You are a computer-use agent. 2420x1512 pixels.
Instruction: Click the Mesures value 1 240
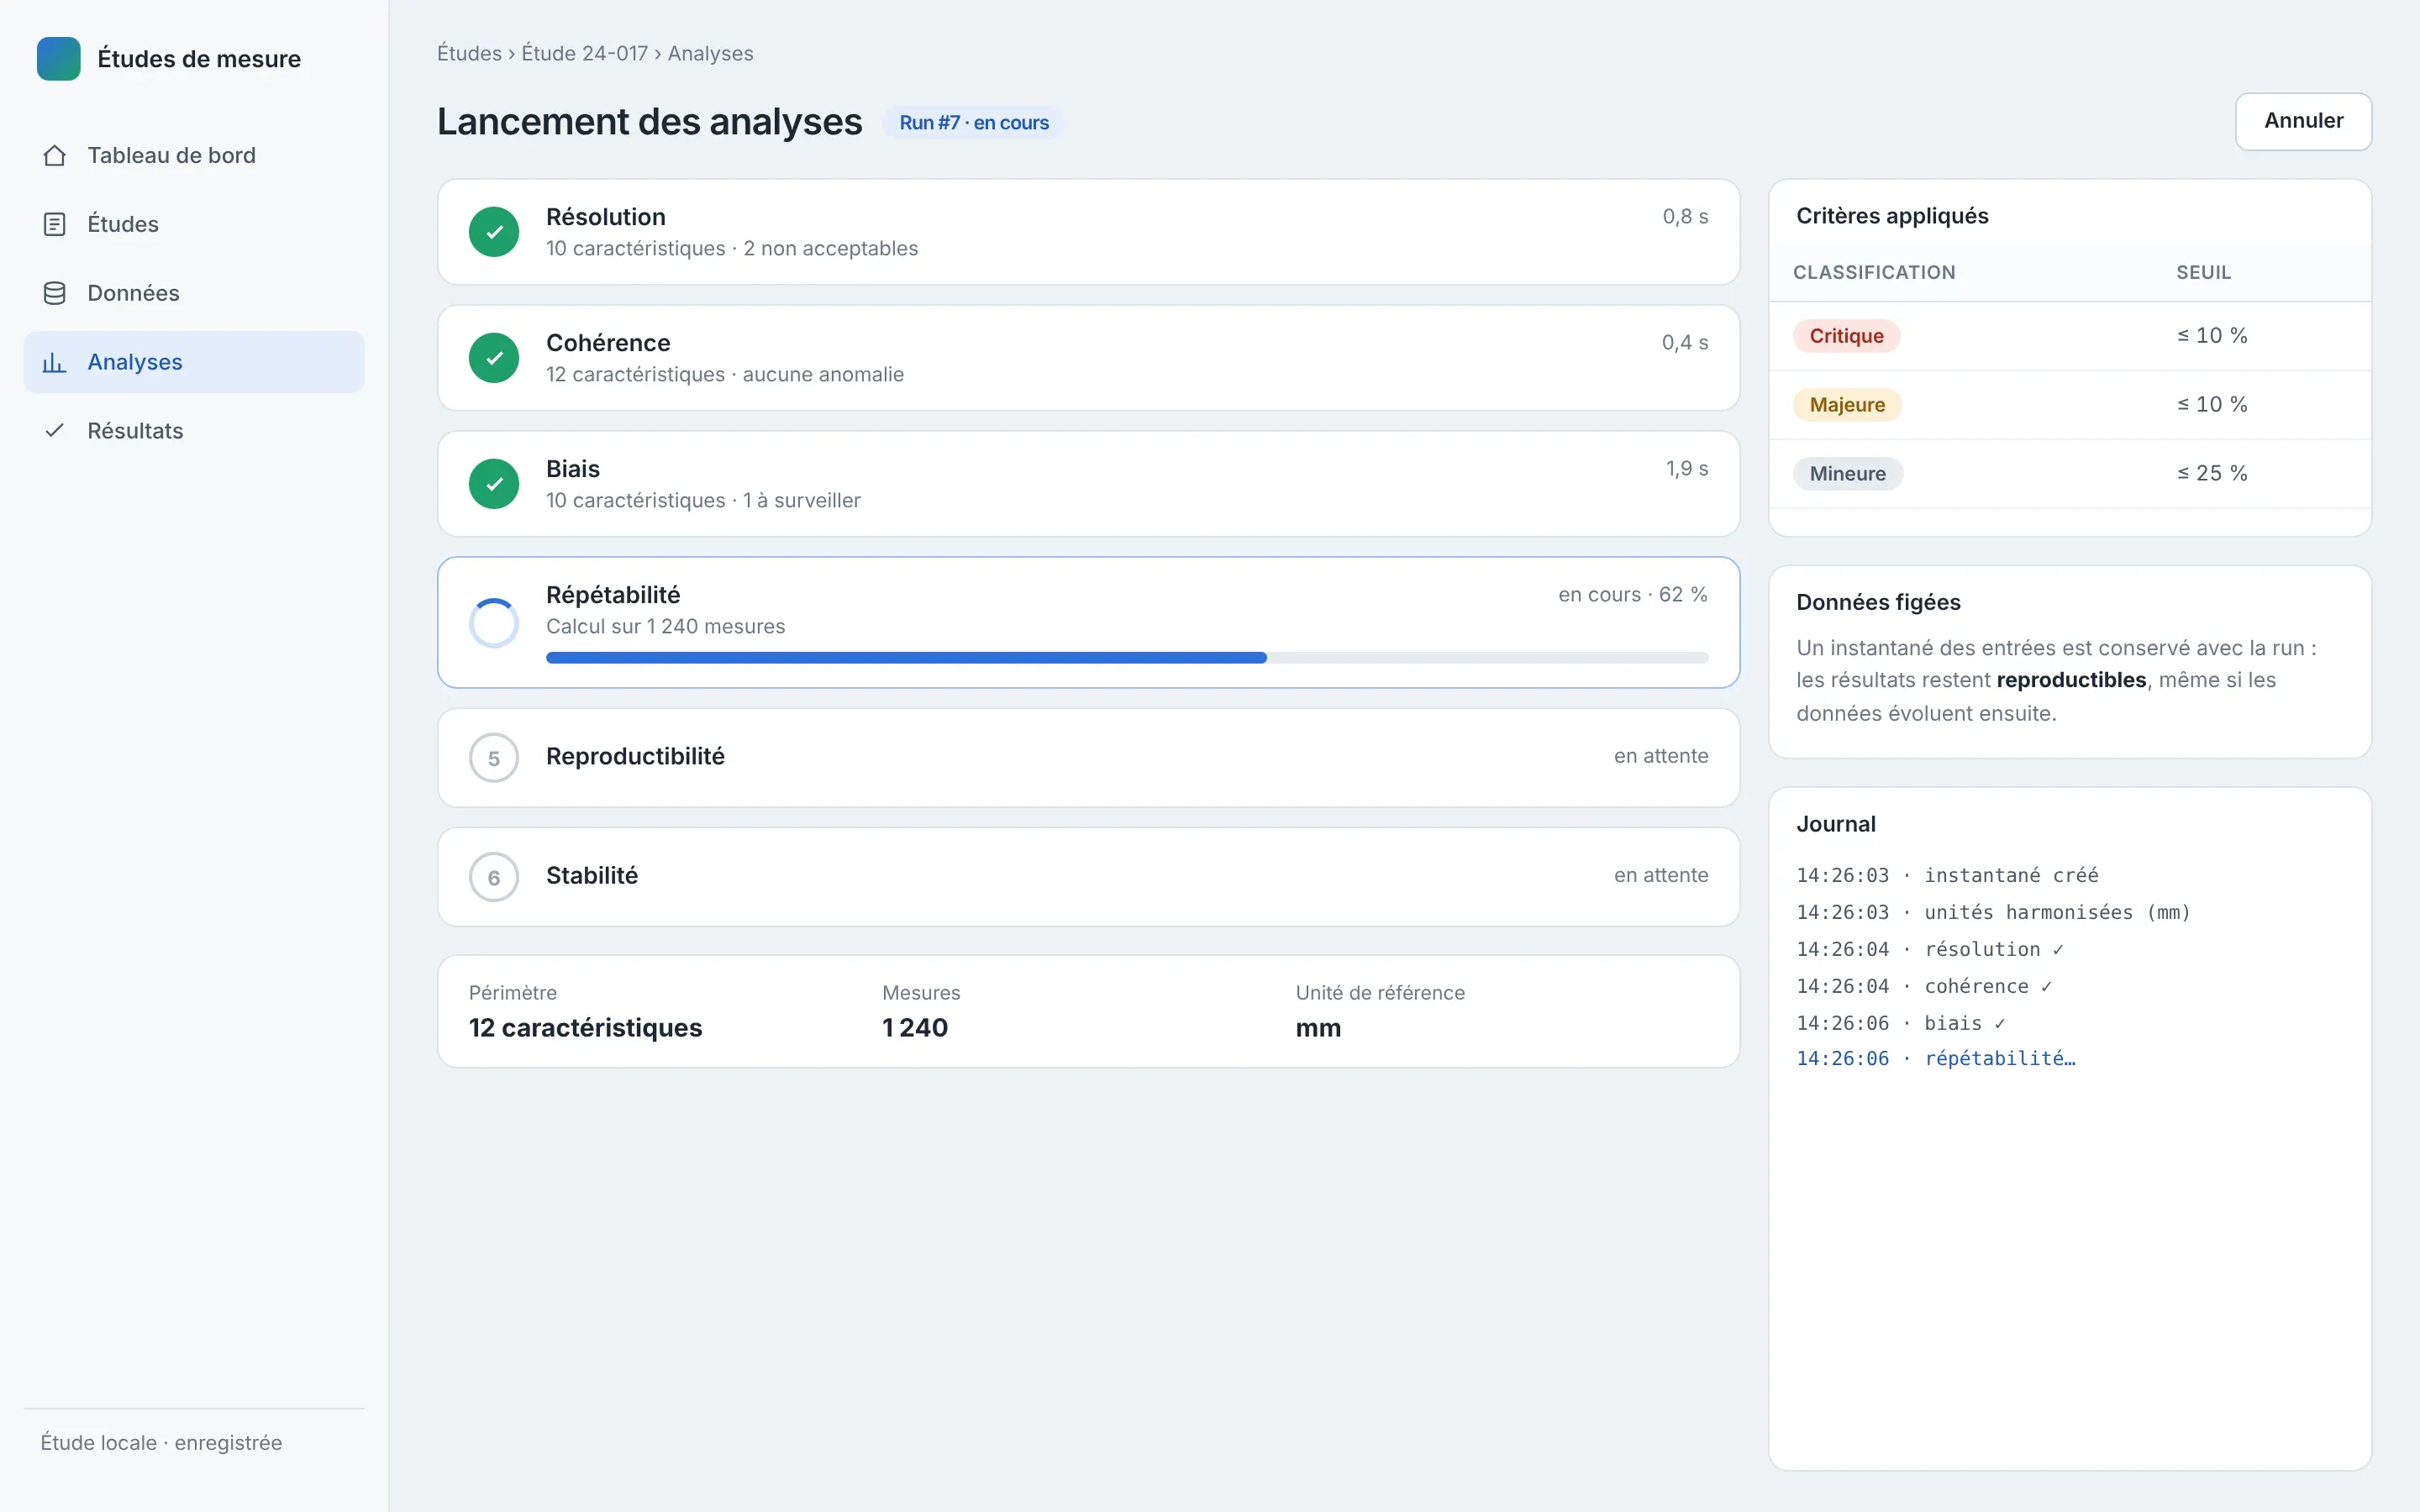click(x=915, y=1028)
